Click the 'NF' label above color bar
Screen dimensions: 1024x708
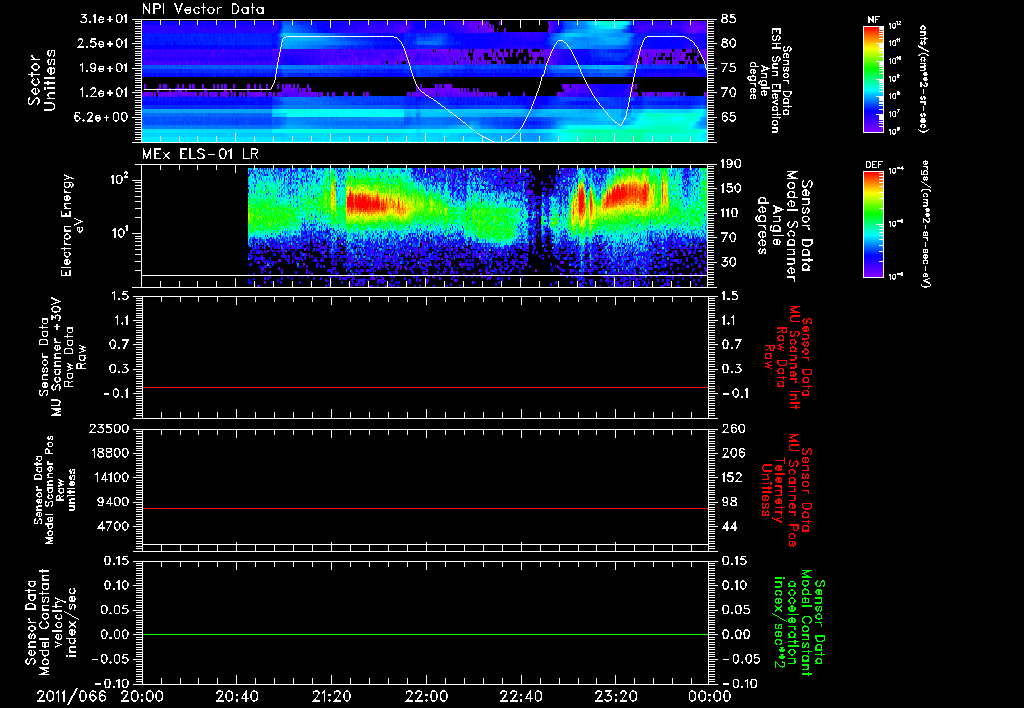[x=874, y=20]
